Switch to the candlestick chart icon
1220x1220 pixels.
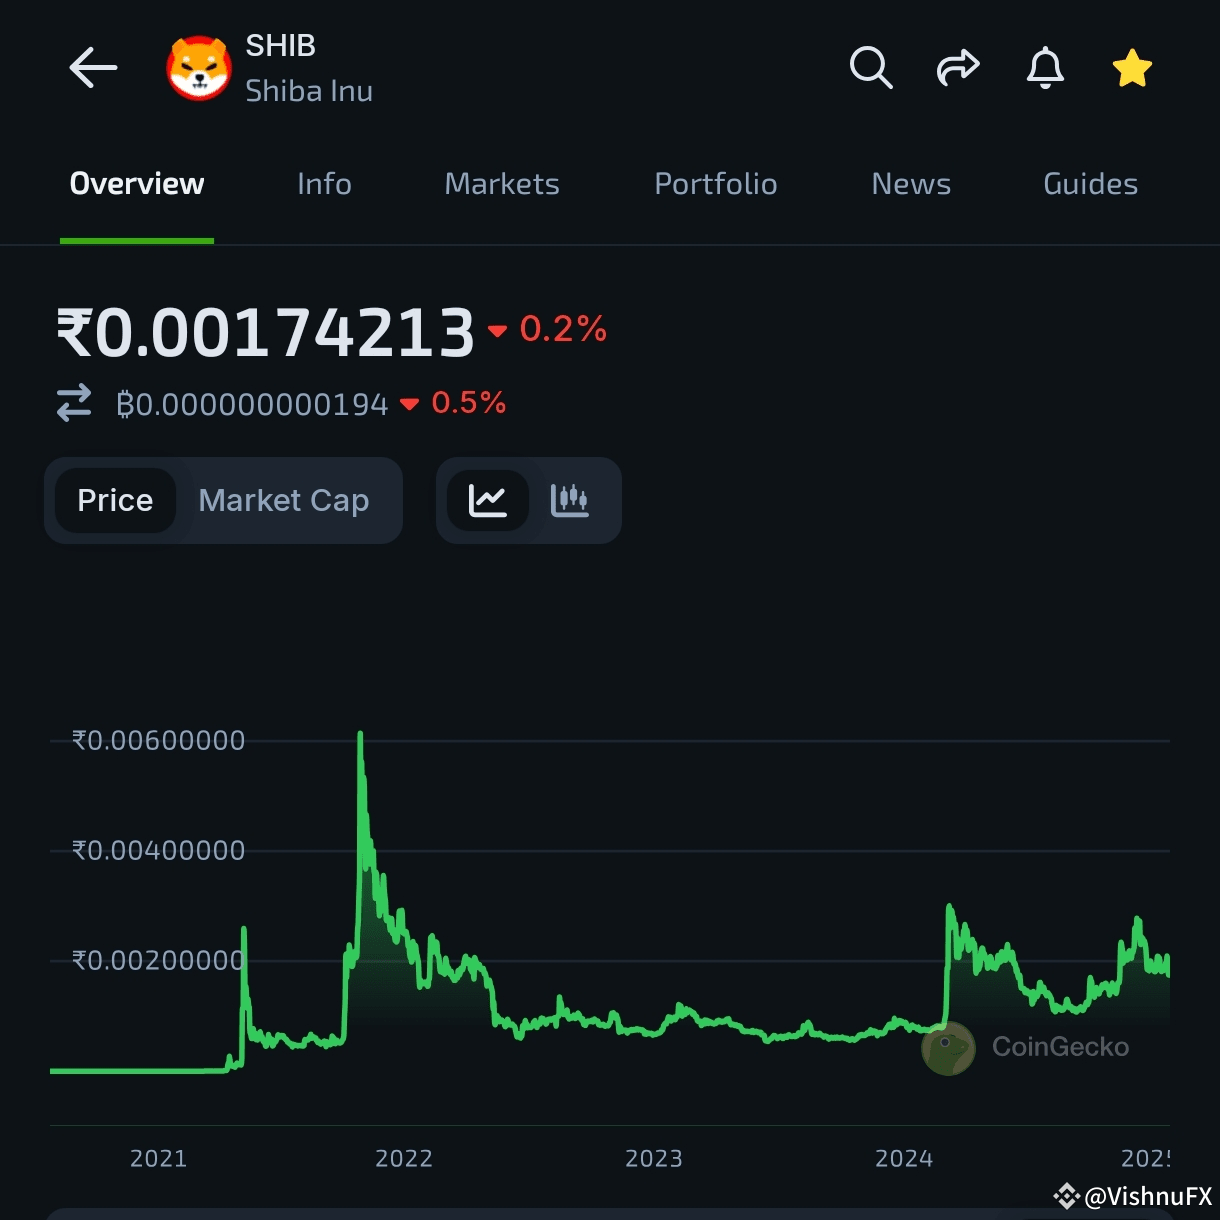click(x=570, y=500)
